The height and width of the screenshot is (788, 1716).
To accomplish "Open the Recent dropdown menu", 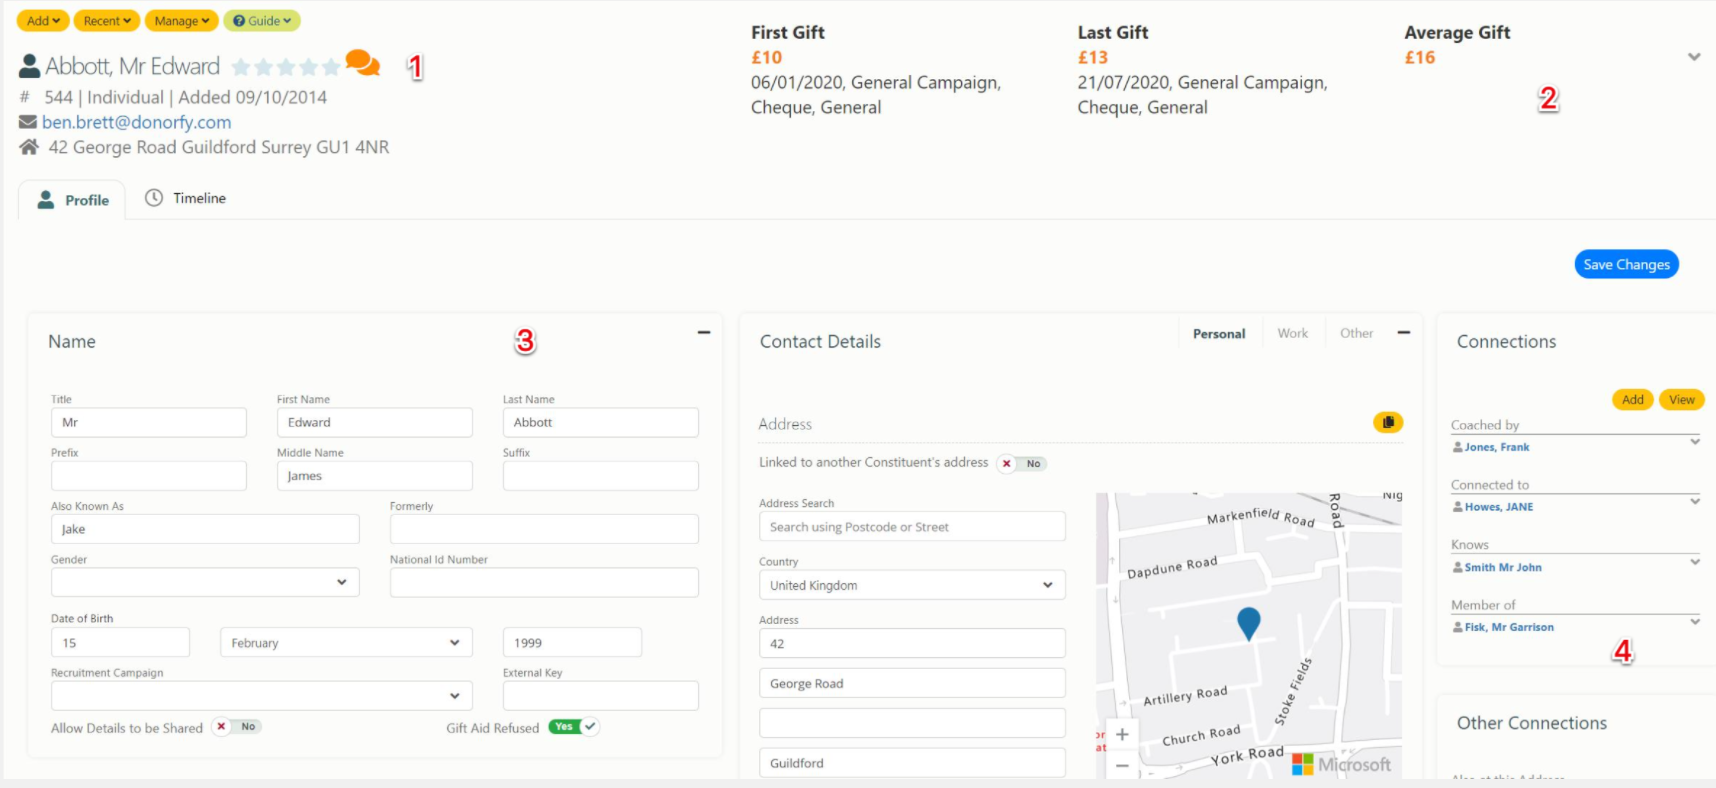I will coord(107,21).
